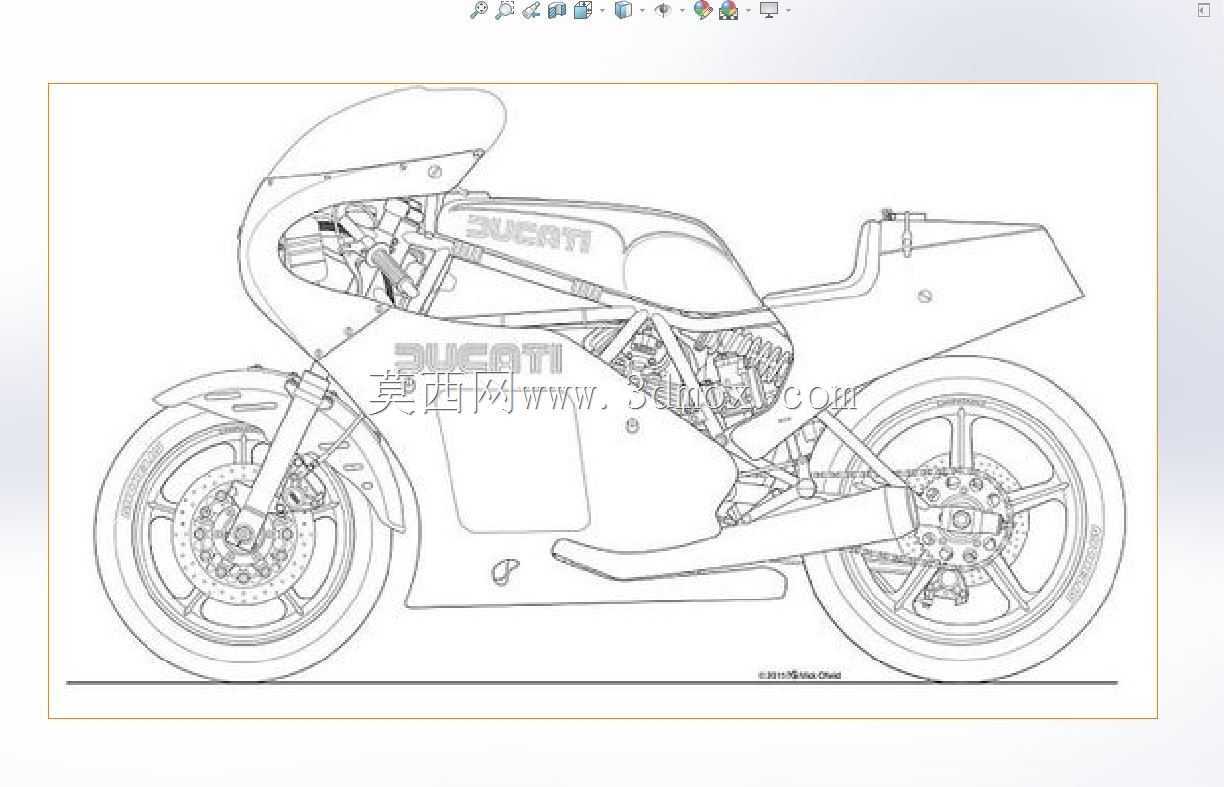Toggle the Hide/Show Items eye icon
1224x787 pixels.
click(x=662, y=10)
